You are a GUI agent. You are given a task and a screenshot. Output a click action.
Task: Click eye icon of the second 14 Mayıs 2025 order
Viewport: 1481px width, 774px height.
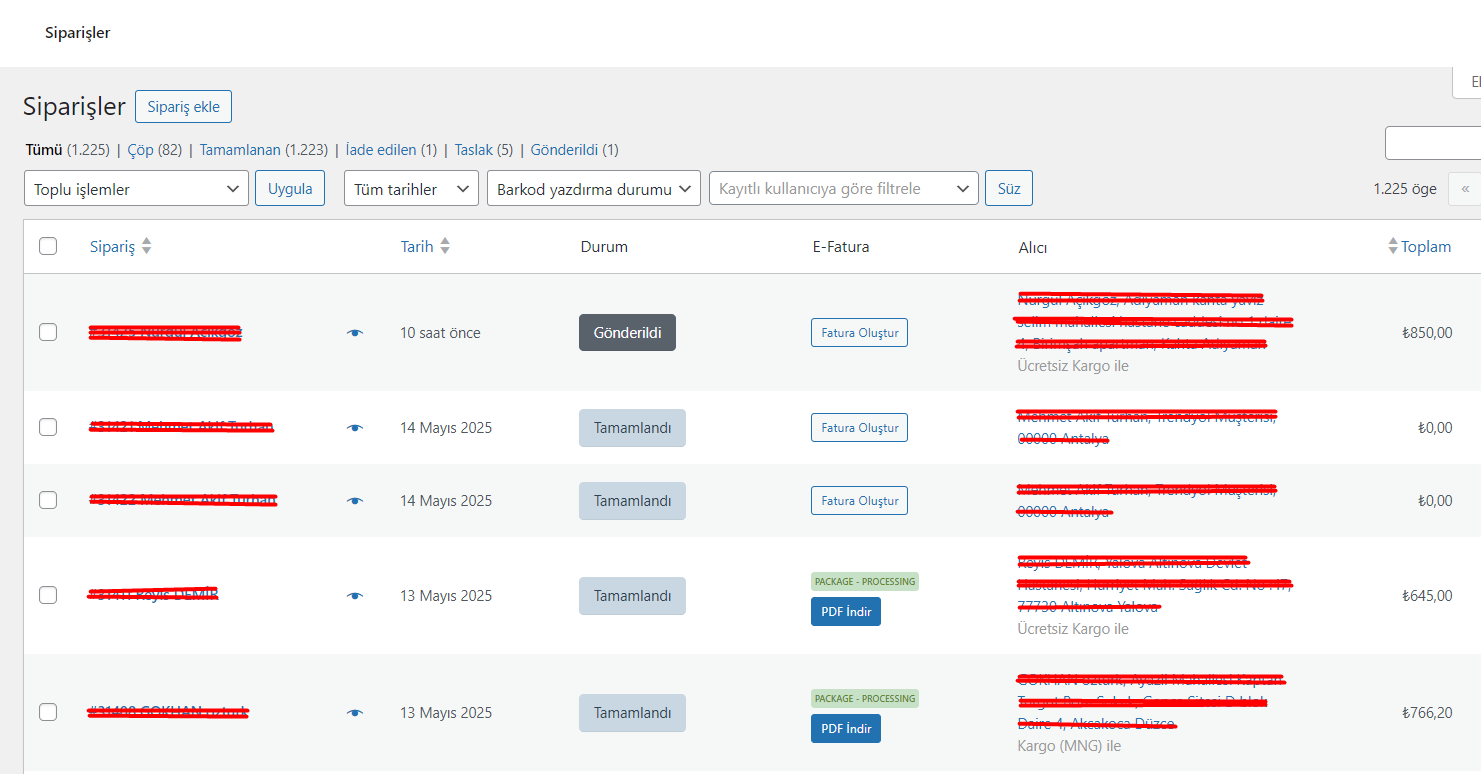click(x=355, y=501)
